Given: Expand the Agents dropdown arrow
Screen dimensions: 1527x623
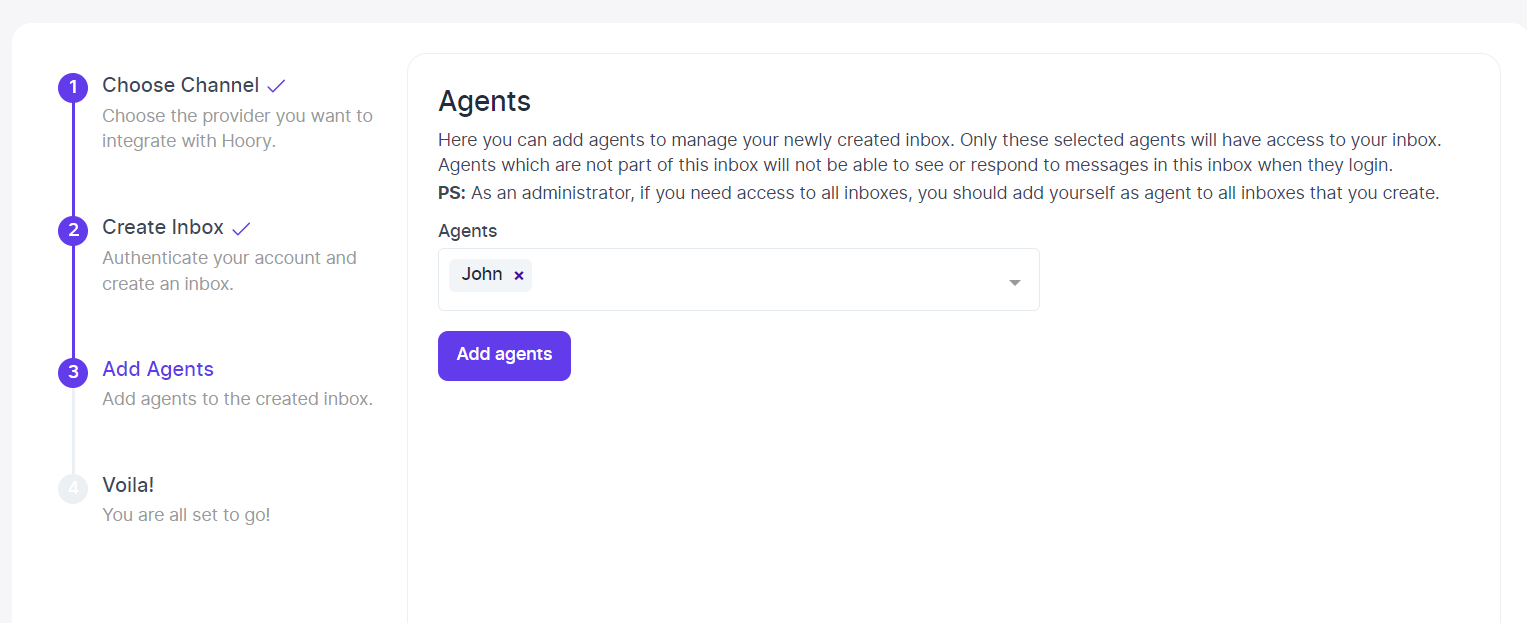Looking at the screenshot, I should pyautogui.click(x=1015, y=282).
